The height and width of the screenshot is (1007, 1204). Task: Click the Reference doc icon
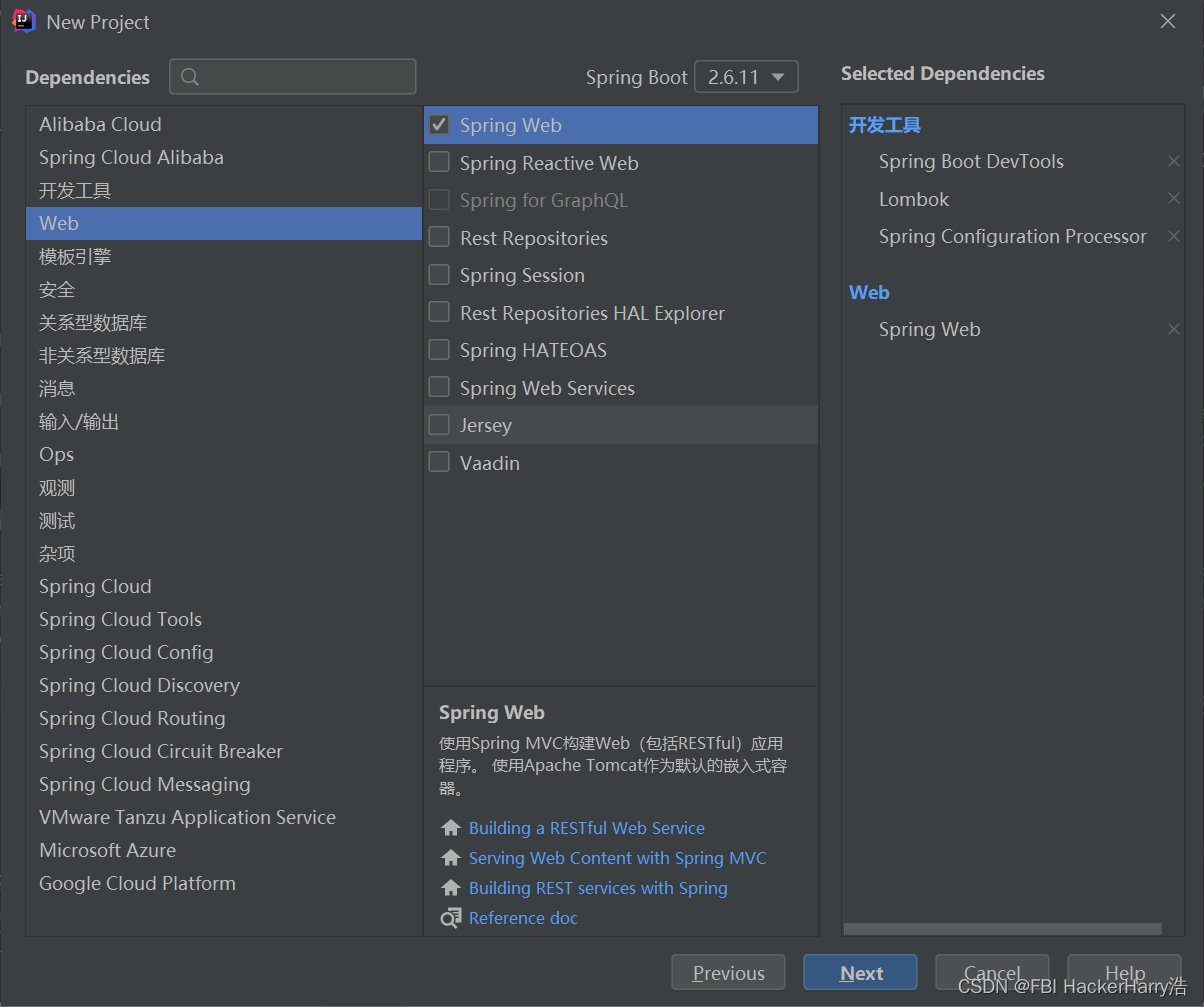[451, 918]
